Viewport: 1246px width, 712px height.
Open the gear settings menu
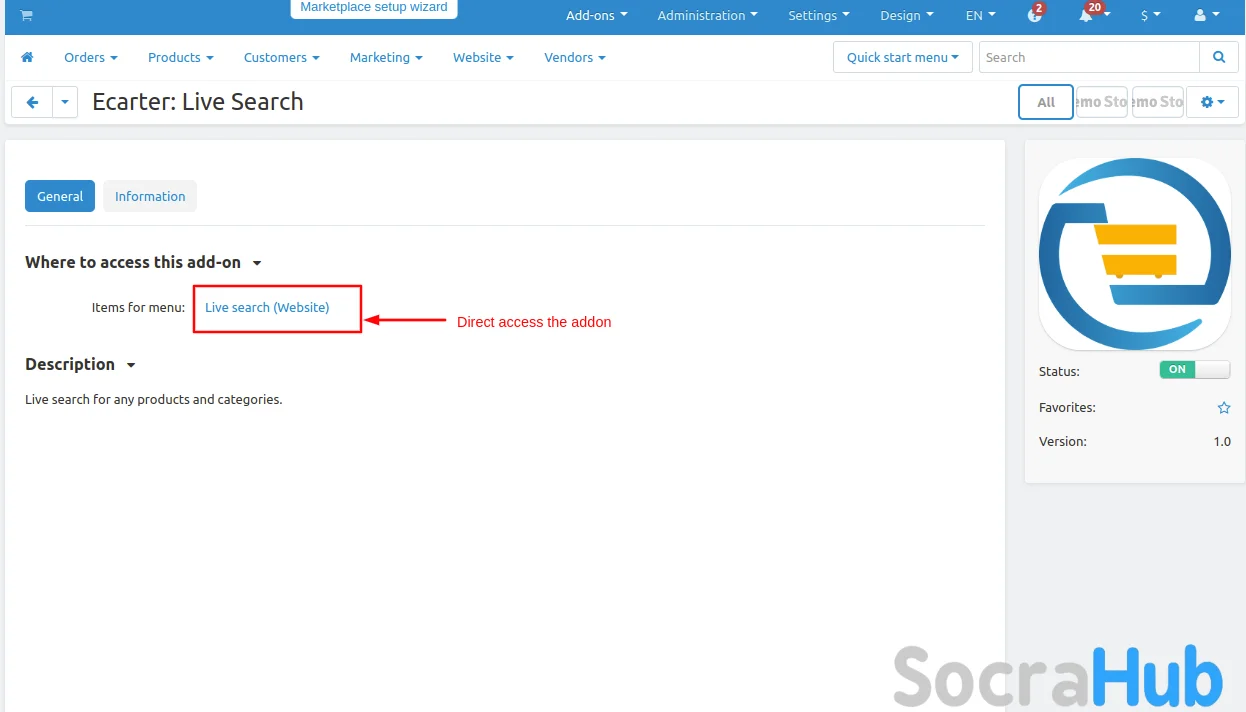pyautogui.click(x=1211, y=102)
